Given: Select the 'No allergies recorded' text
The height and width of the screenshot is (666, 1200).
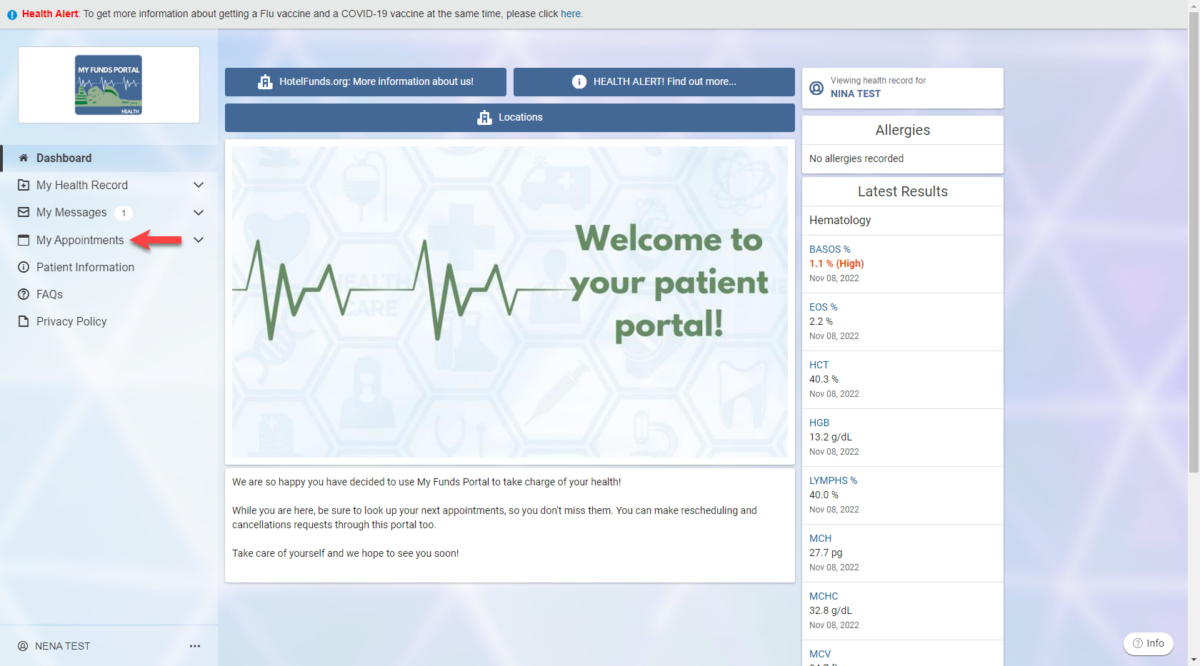Looking at the screenshot, I should coord(856,158).
